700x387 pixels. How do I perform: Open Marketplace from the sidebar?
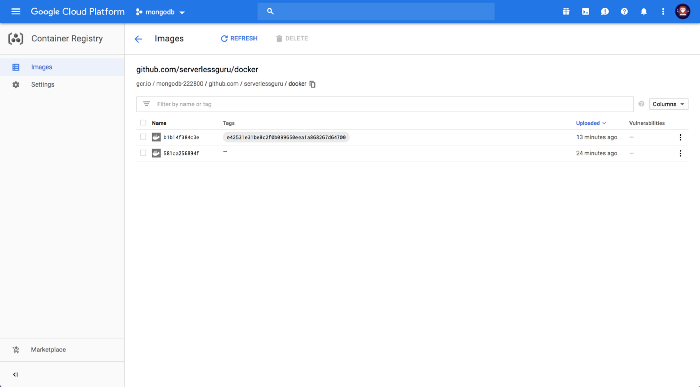coord(48,350)
